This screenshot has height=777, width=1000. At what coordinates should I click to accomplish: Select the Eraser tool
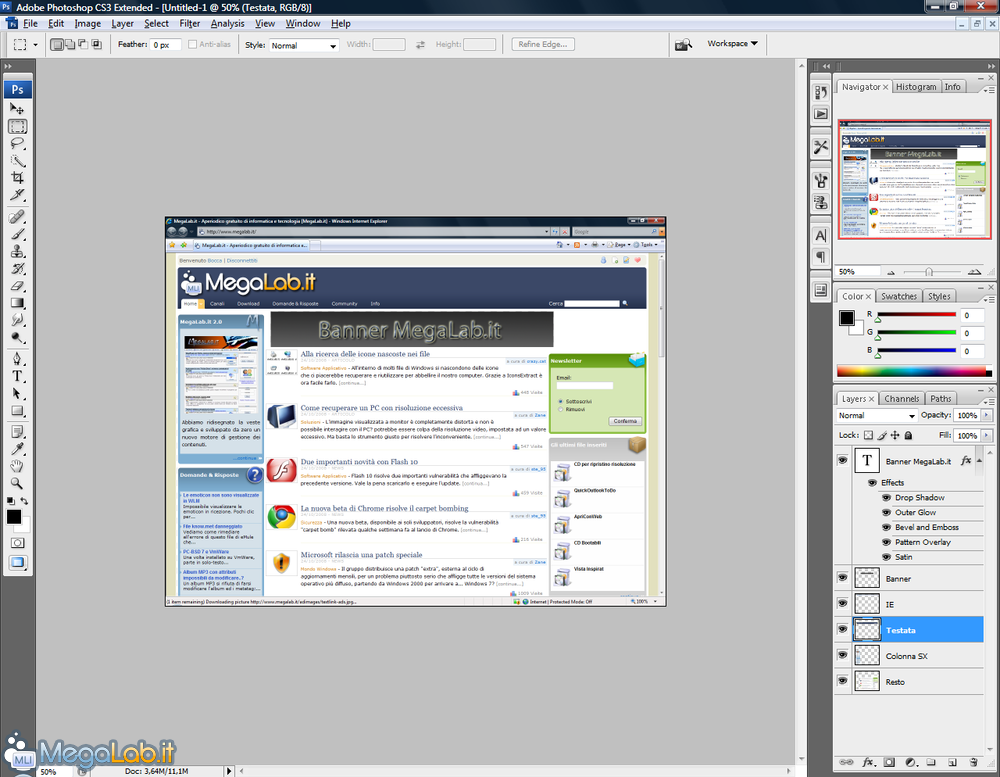click(x=17, y=286)
